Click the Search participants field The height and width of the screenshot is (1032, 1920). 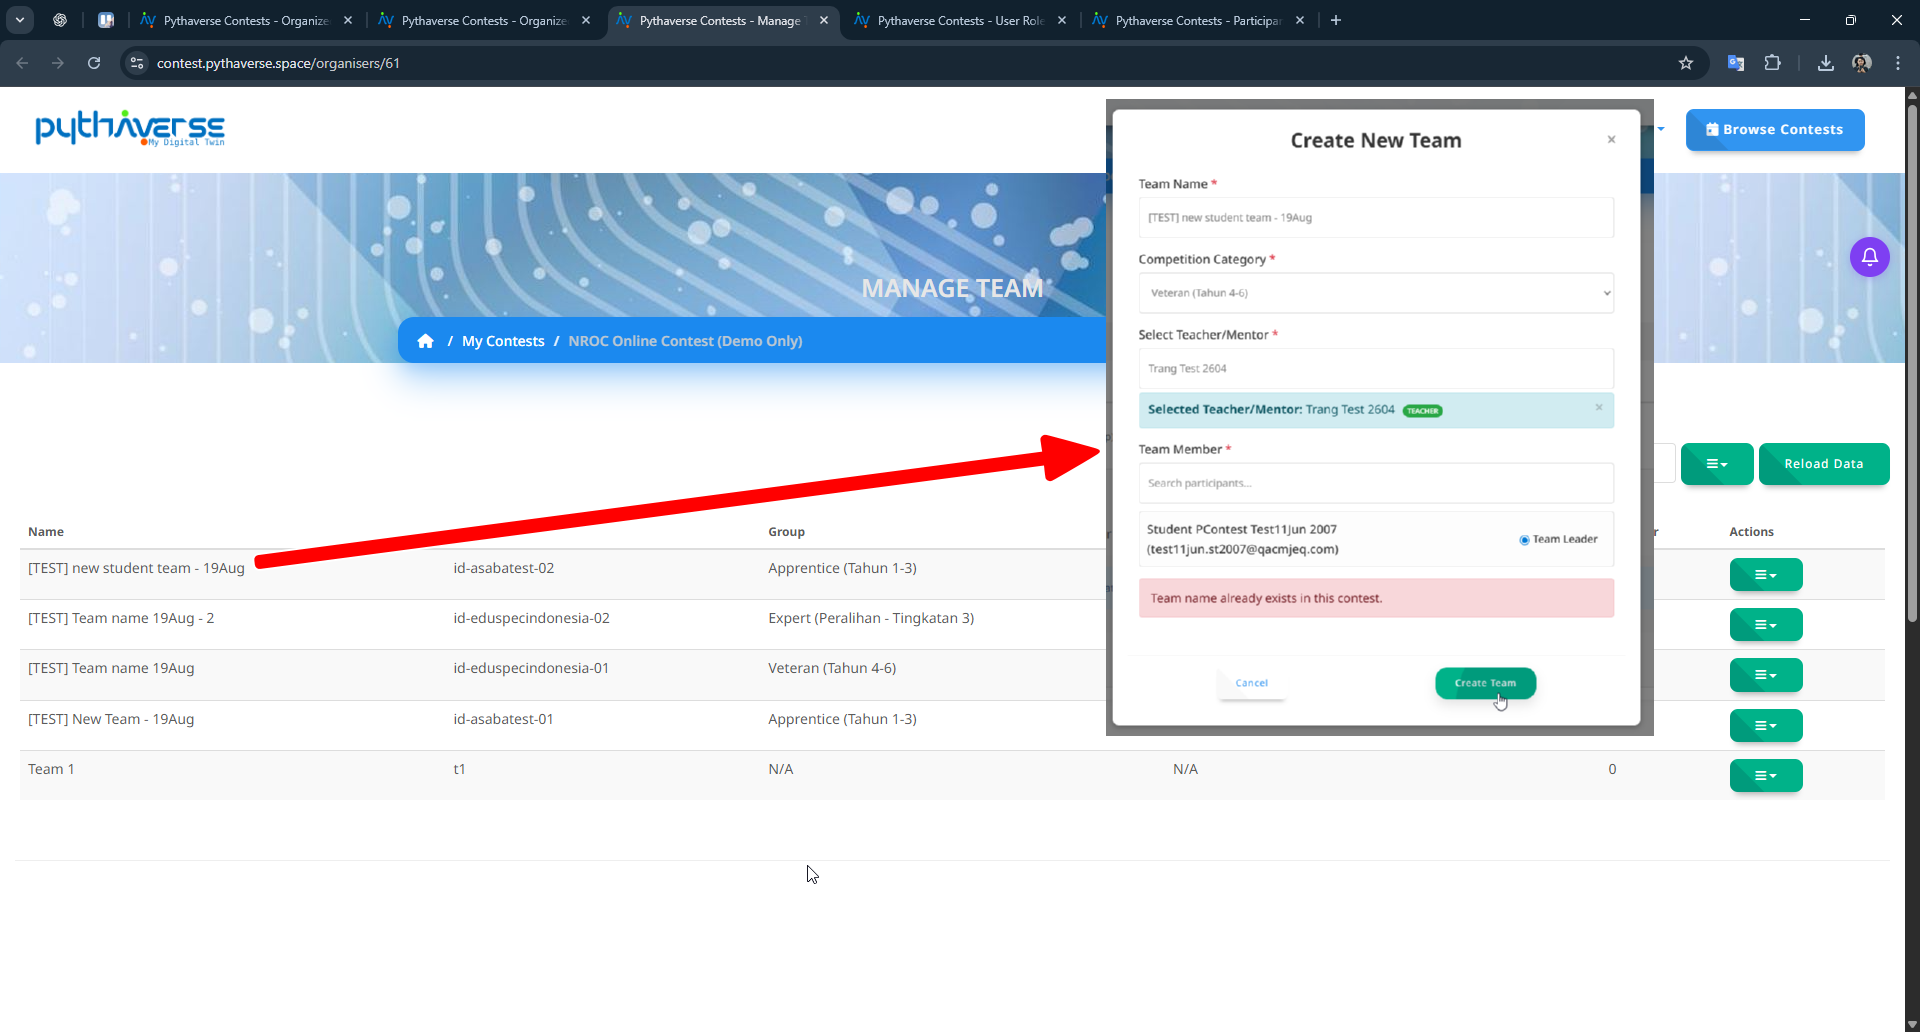[x=1375, y=483]
